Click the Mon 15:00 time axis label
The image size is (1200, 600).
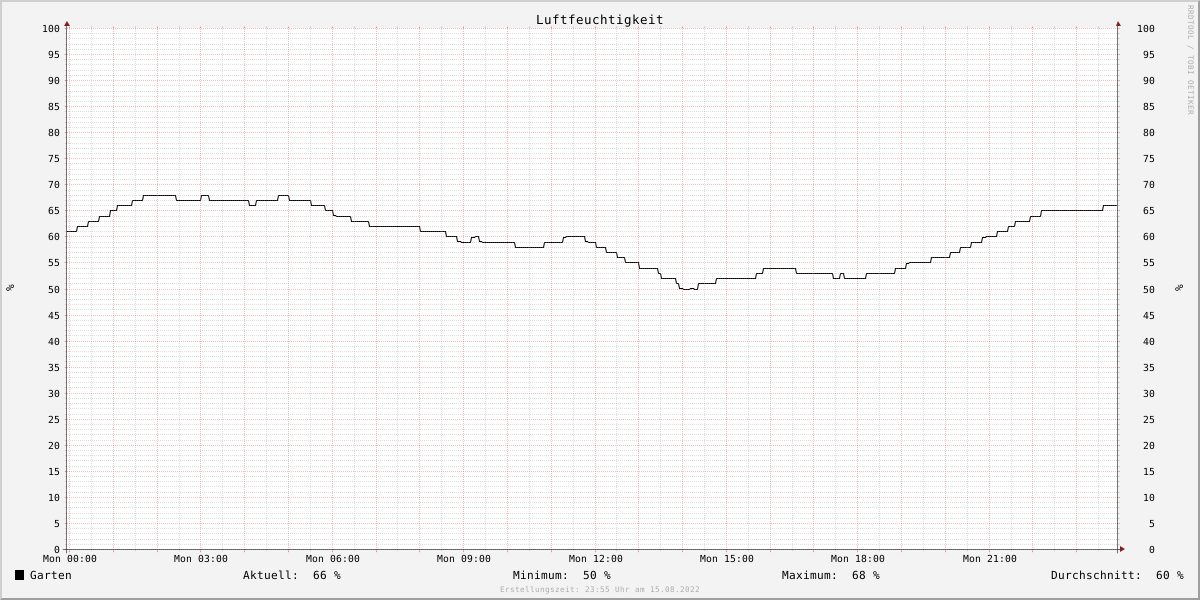click(x=727, y=559)
